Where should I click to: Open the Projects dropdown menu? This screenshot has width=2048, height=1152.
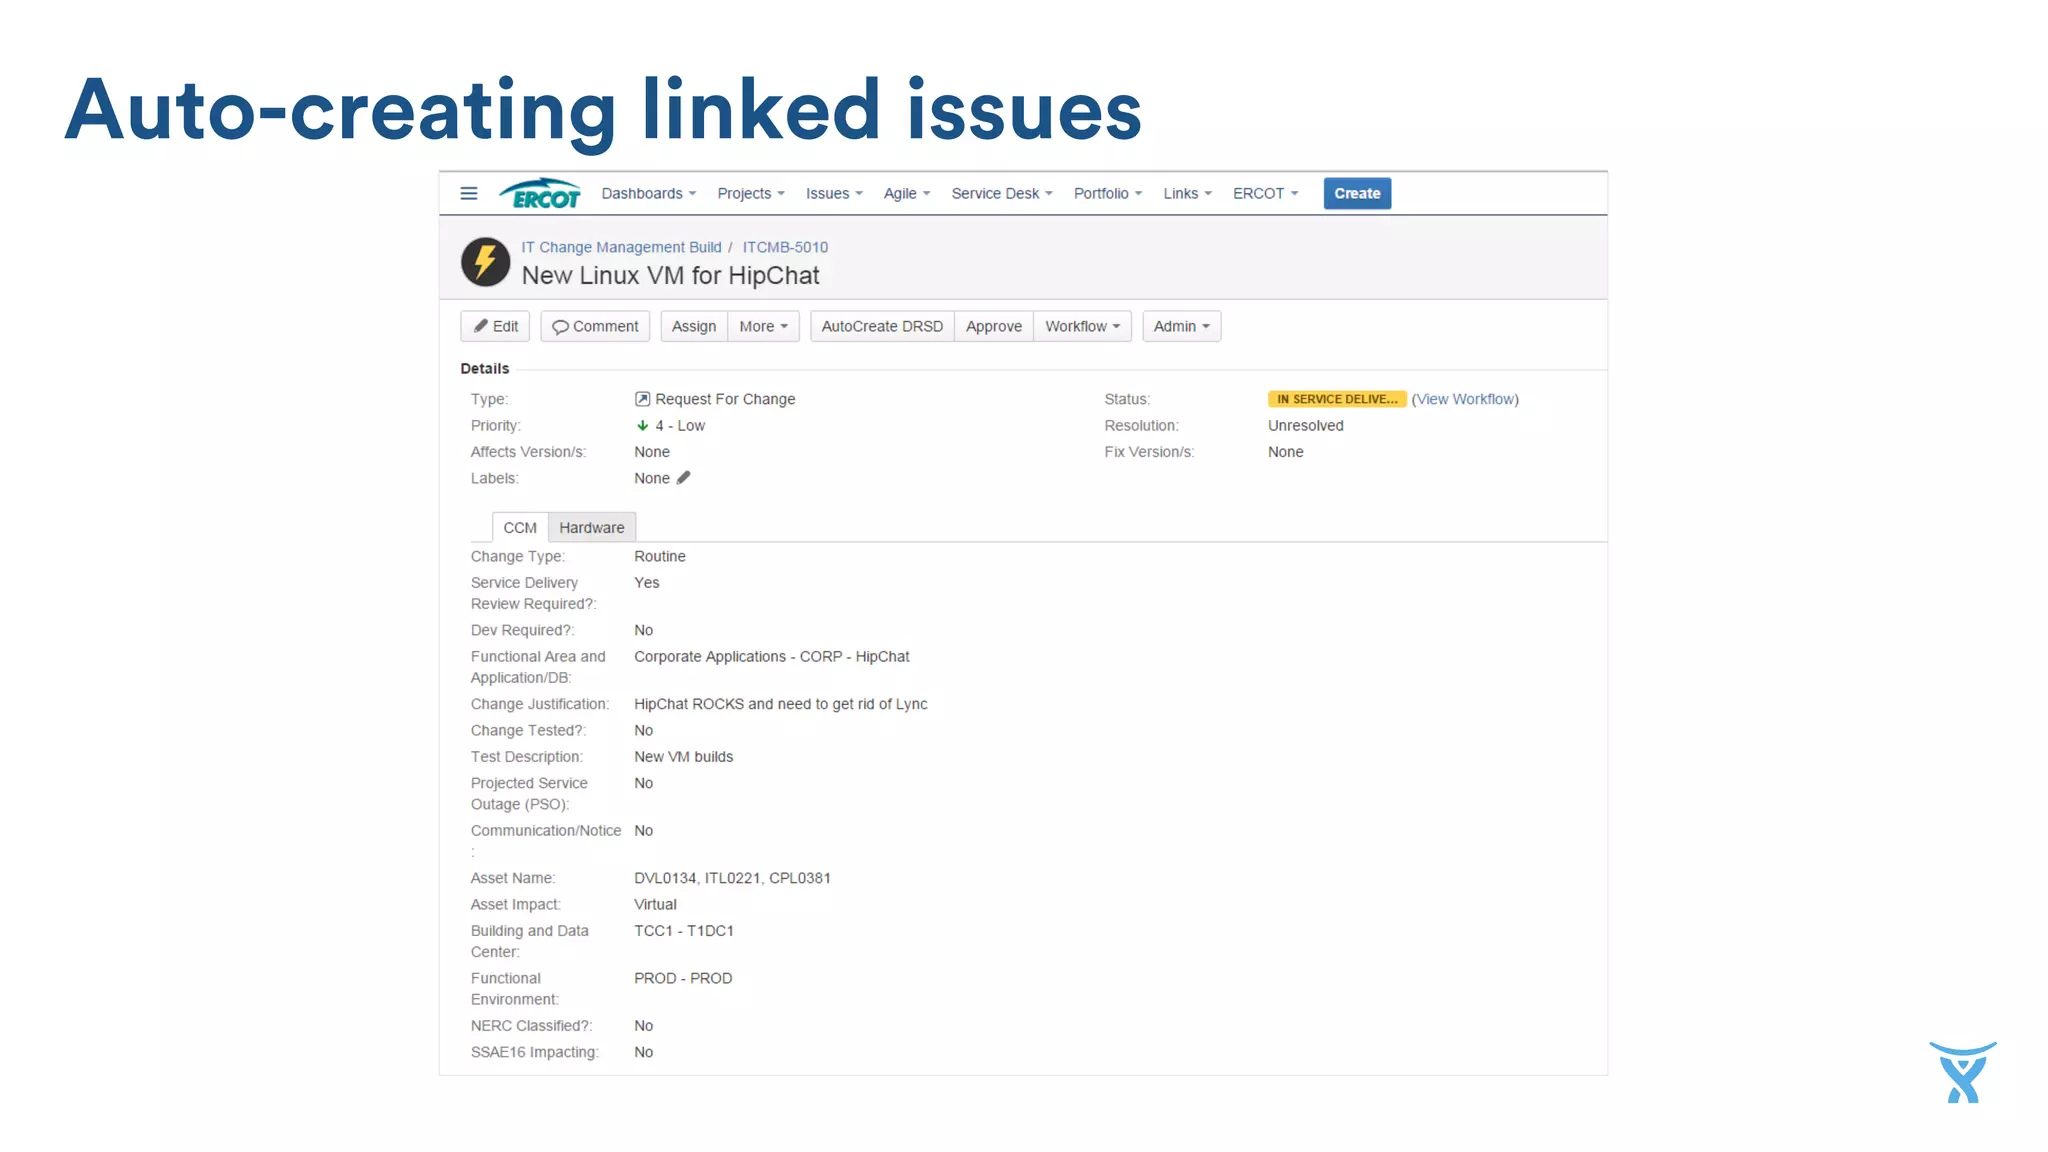[750, 193]
